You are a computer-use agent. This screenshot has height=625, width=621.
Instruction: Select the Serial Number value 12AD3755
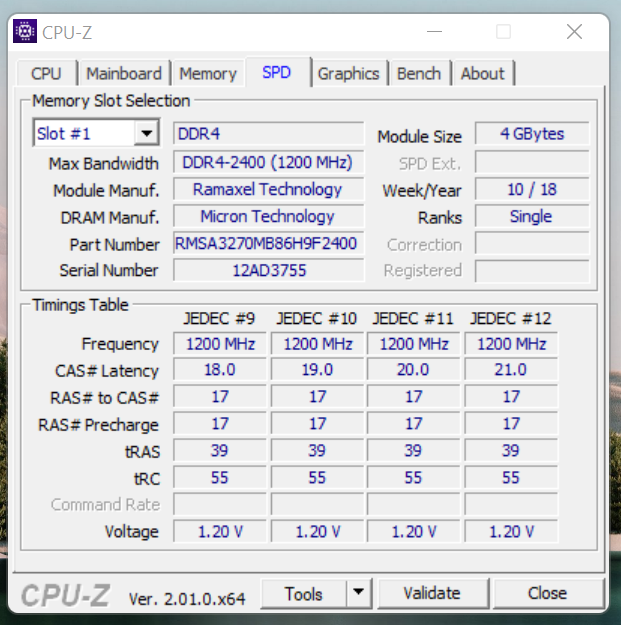pos(267,270)
